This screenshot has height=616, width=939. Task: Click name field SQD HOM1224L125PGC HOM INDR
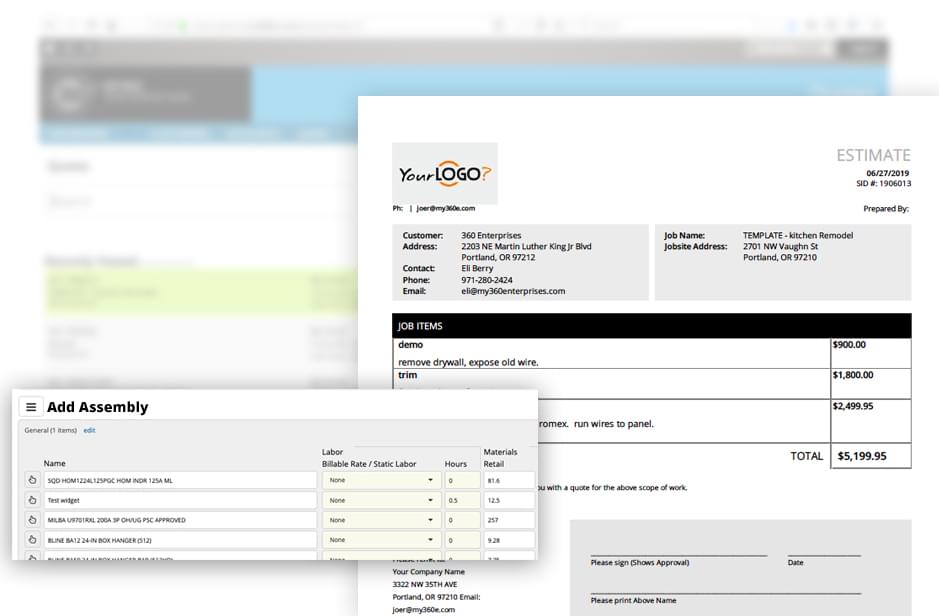(x=180, y=480)
